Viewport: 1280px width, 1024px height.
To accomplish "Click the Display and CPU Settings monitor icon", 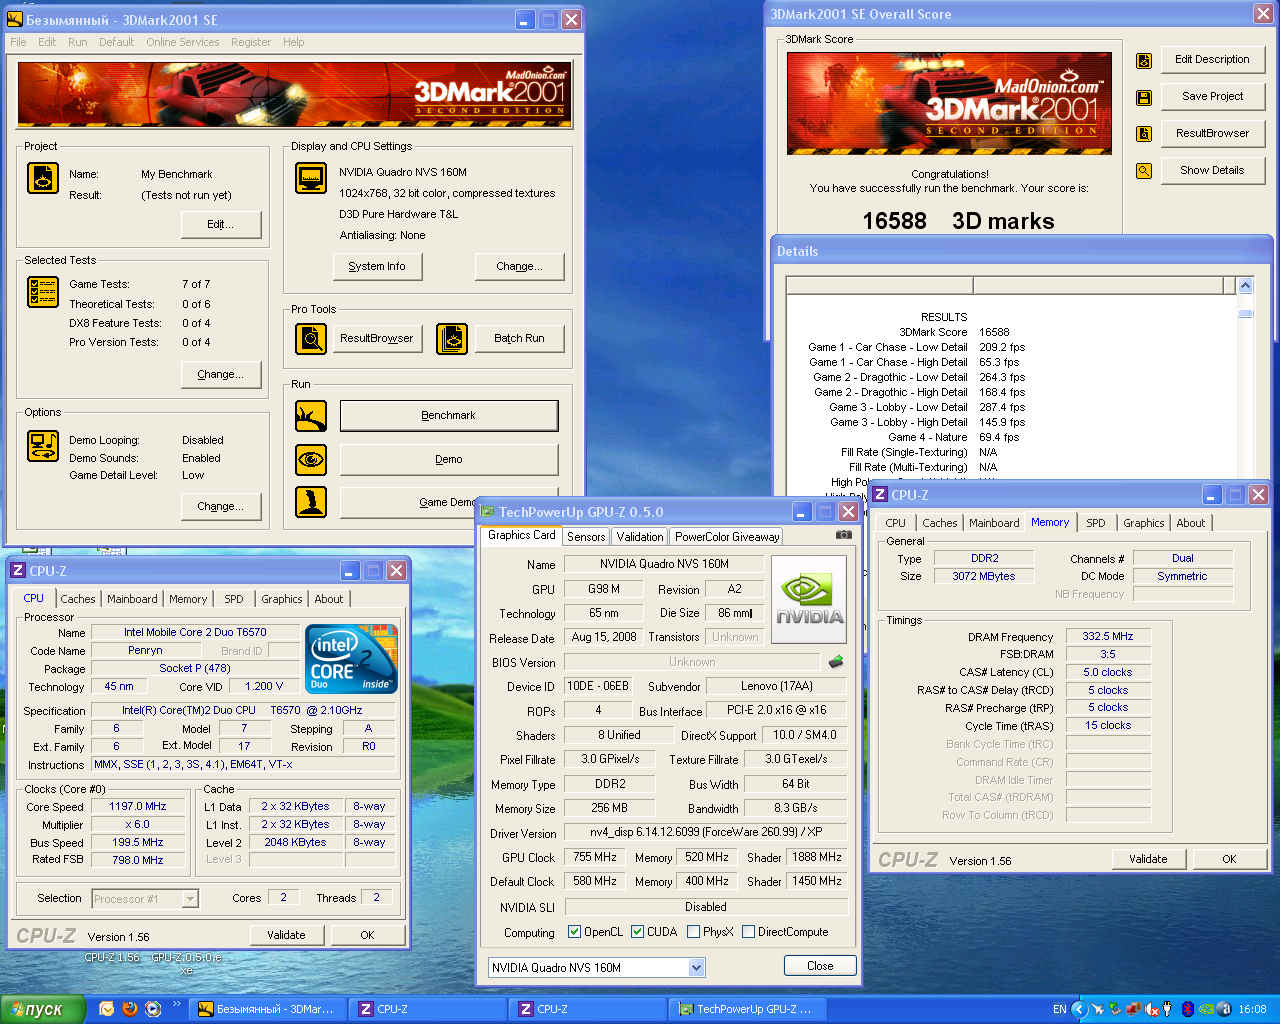I will (311, 178).
